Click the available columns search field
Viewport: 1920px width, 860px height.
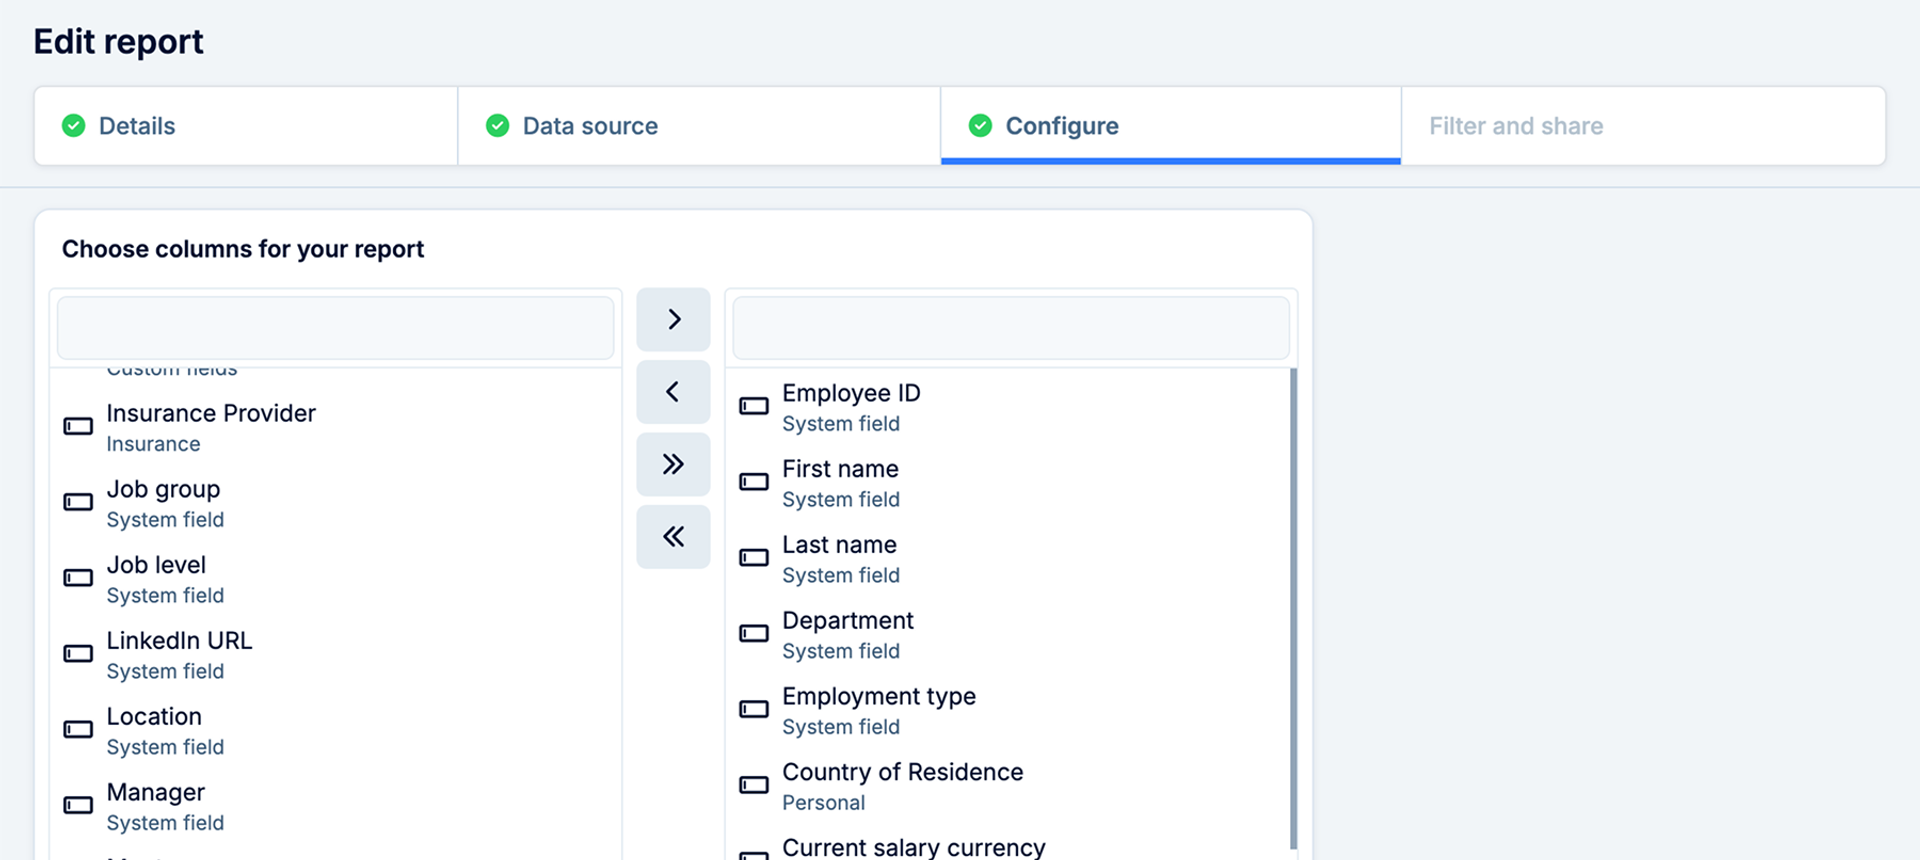coord(335,328)
